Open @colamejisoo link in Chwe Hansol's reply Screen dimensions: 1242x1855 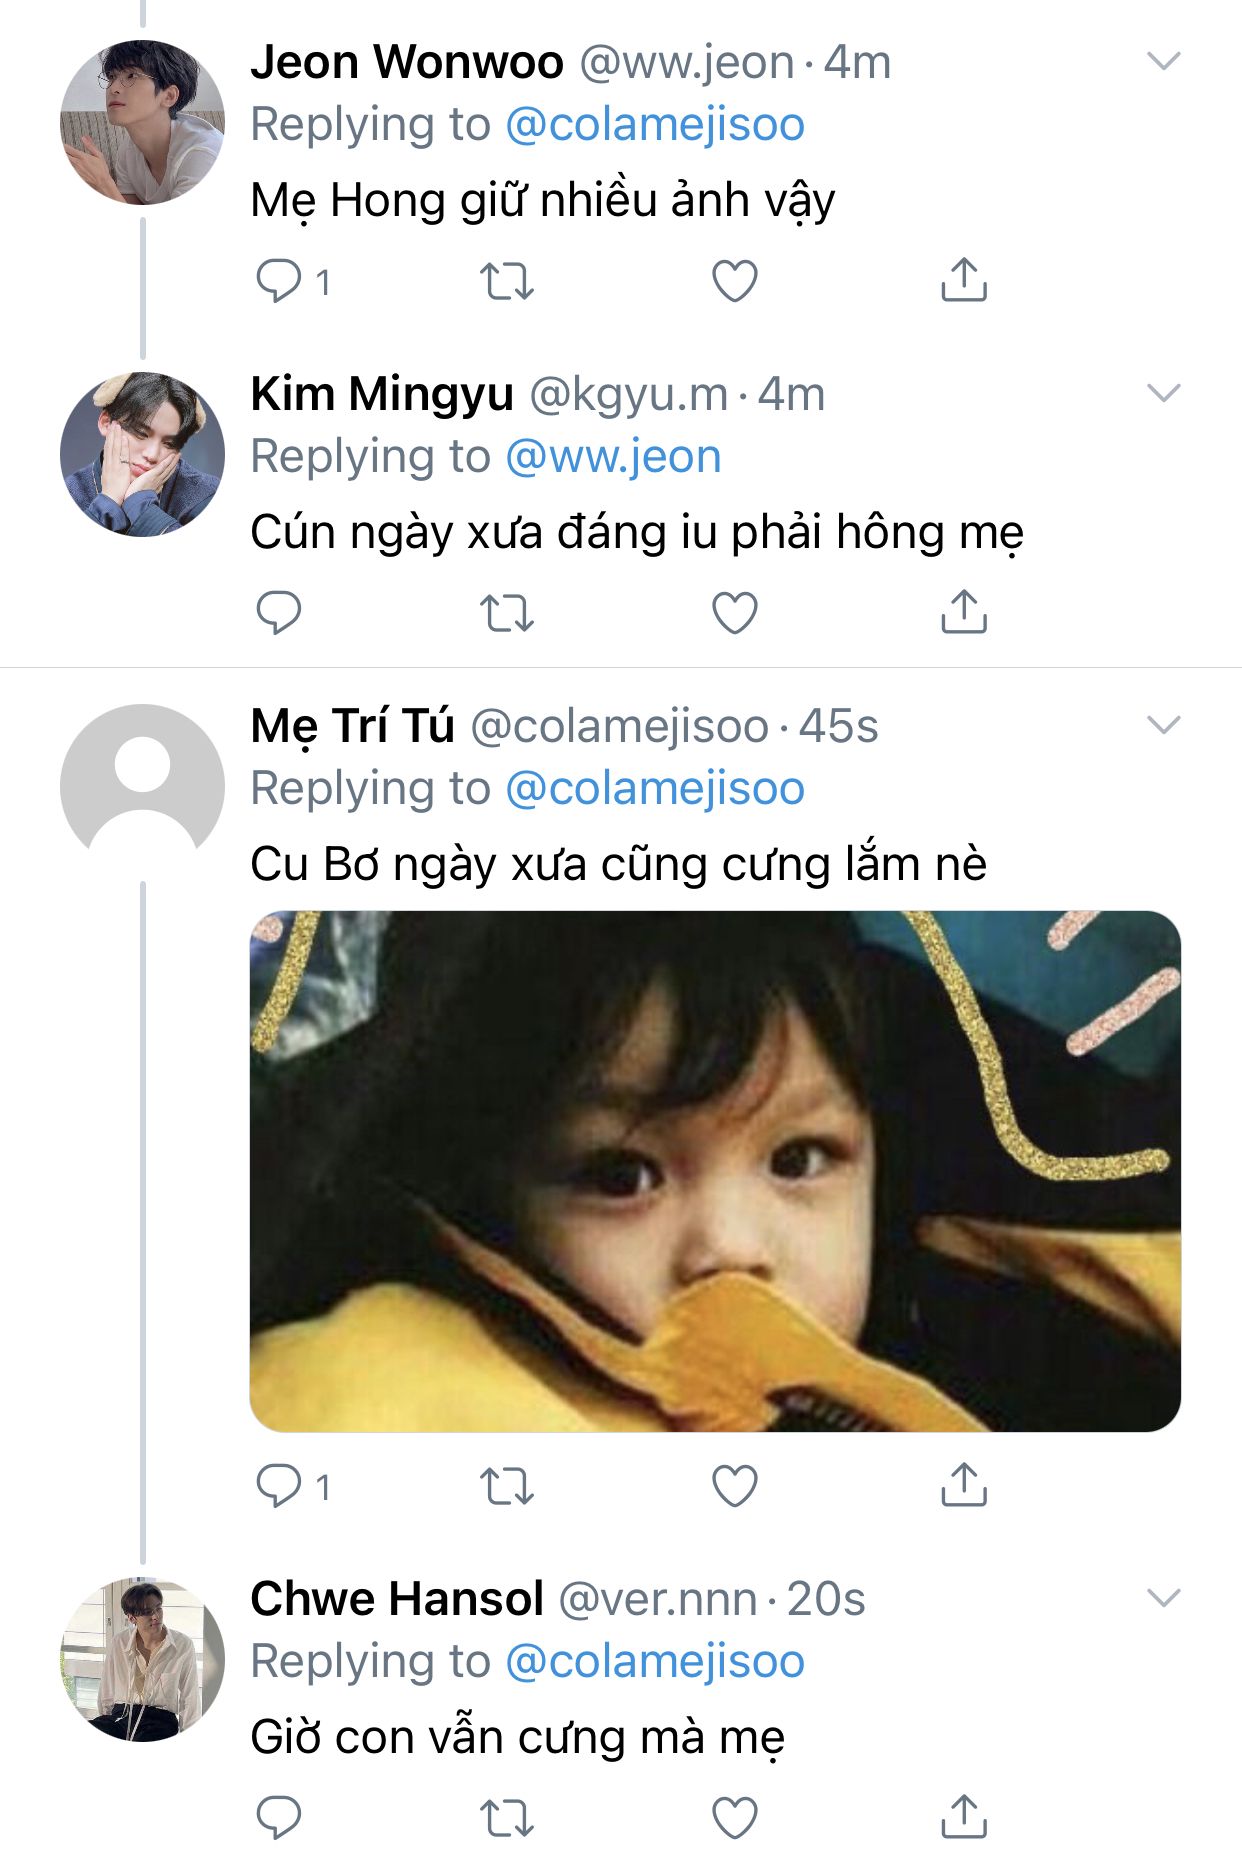[x=655, y=1662]
